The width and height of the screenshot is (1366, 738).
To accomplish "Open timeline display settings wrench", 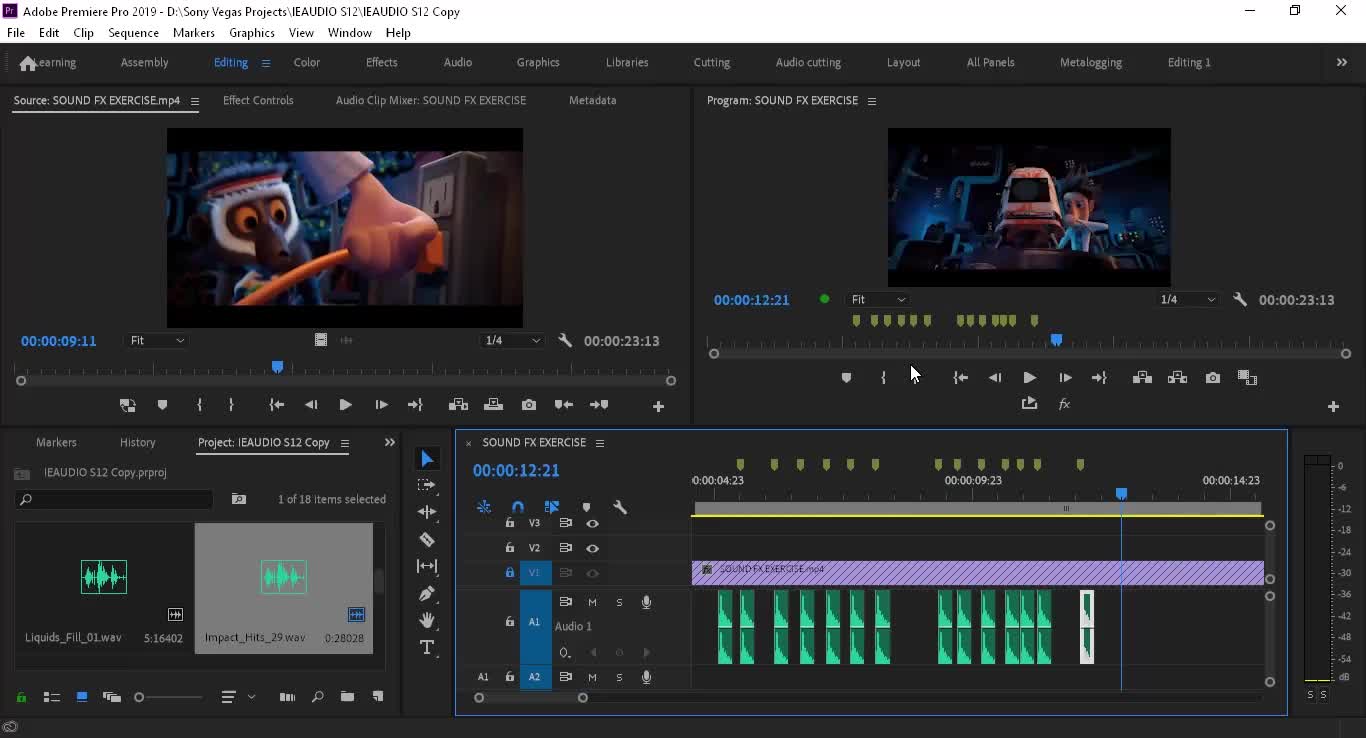I will coord(620,507).
